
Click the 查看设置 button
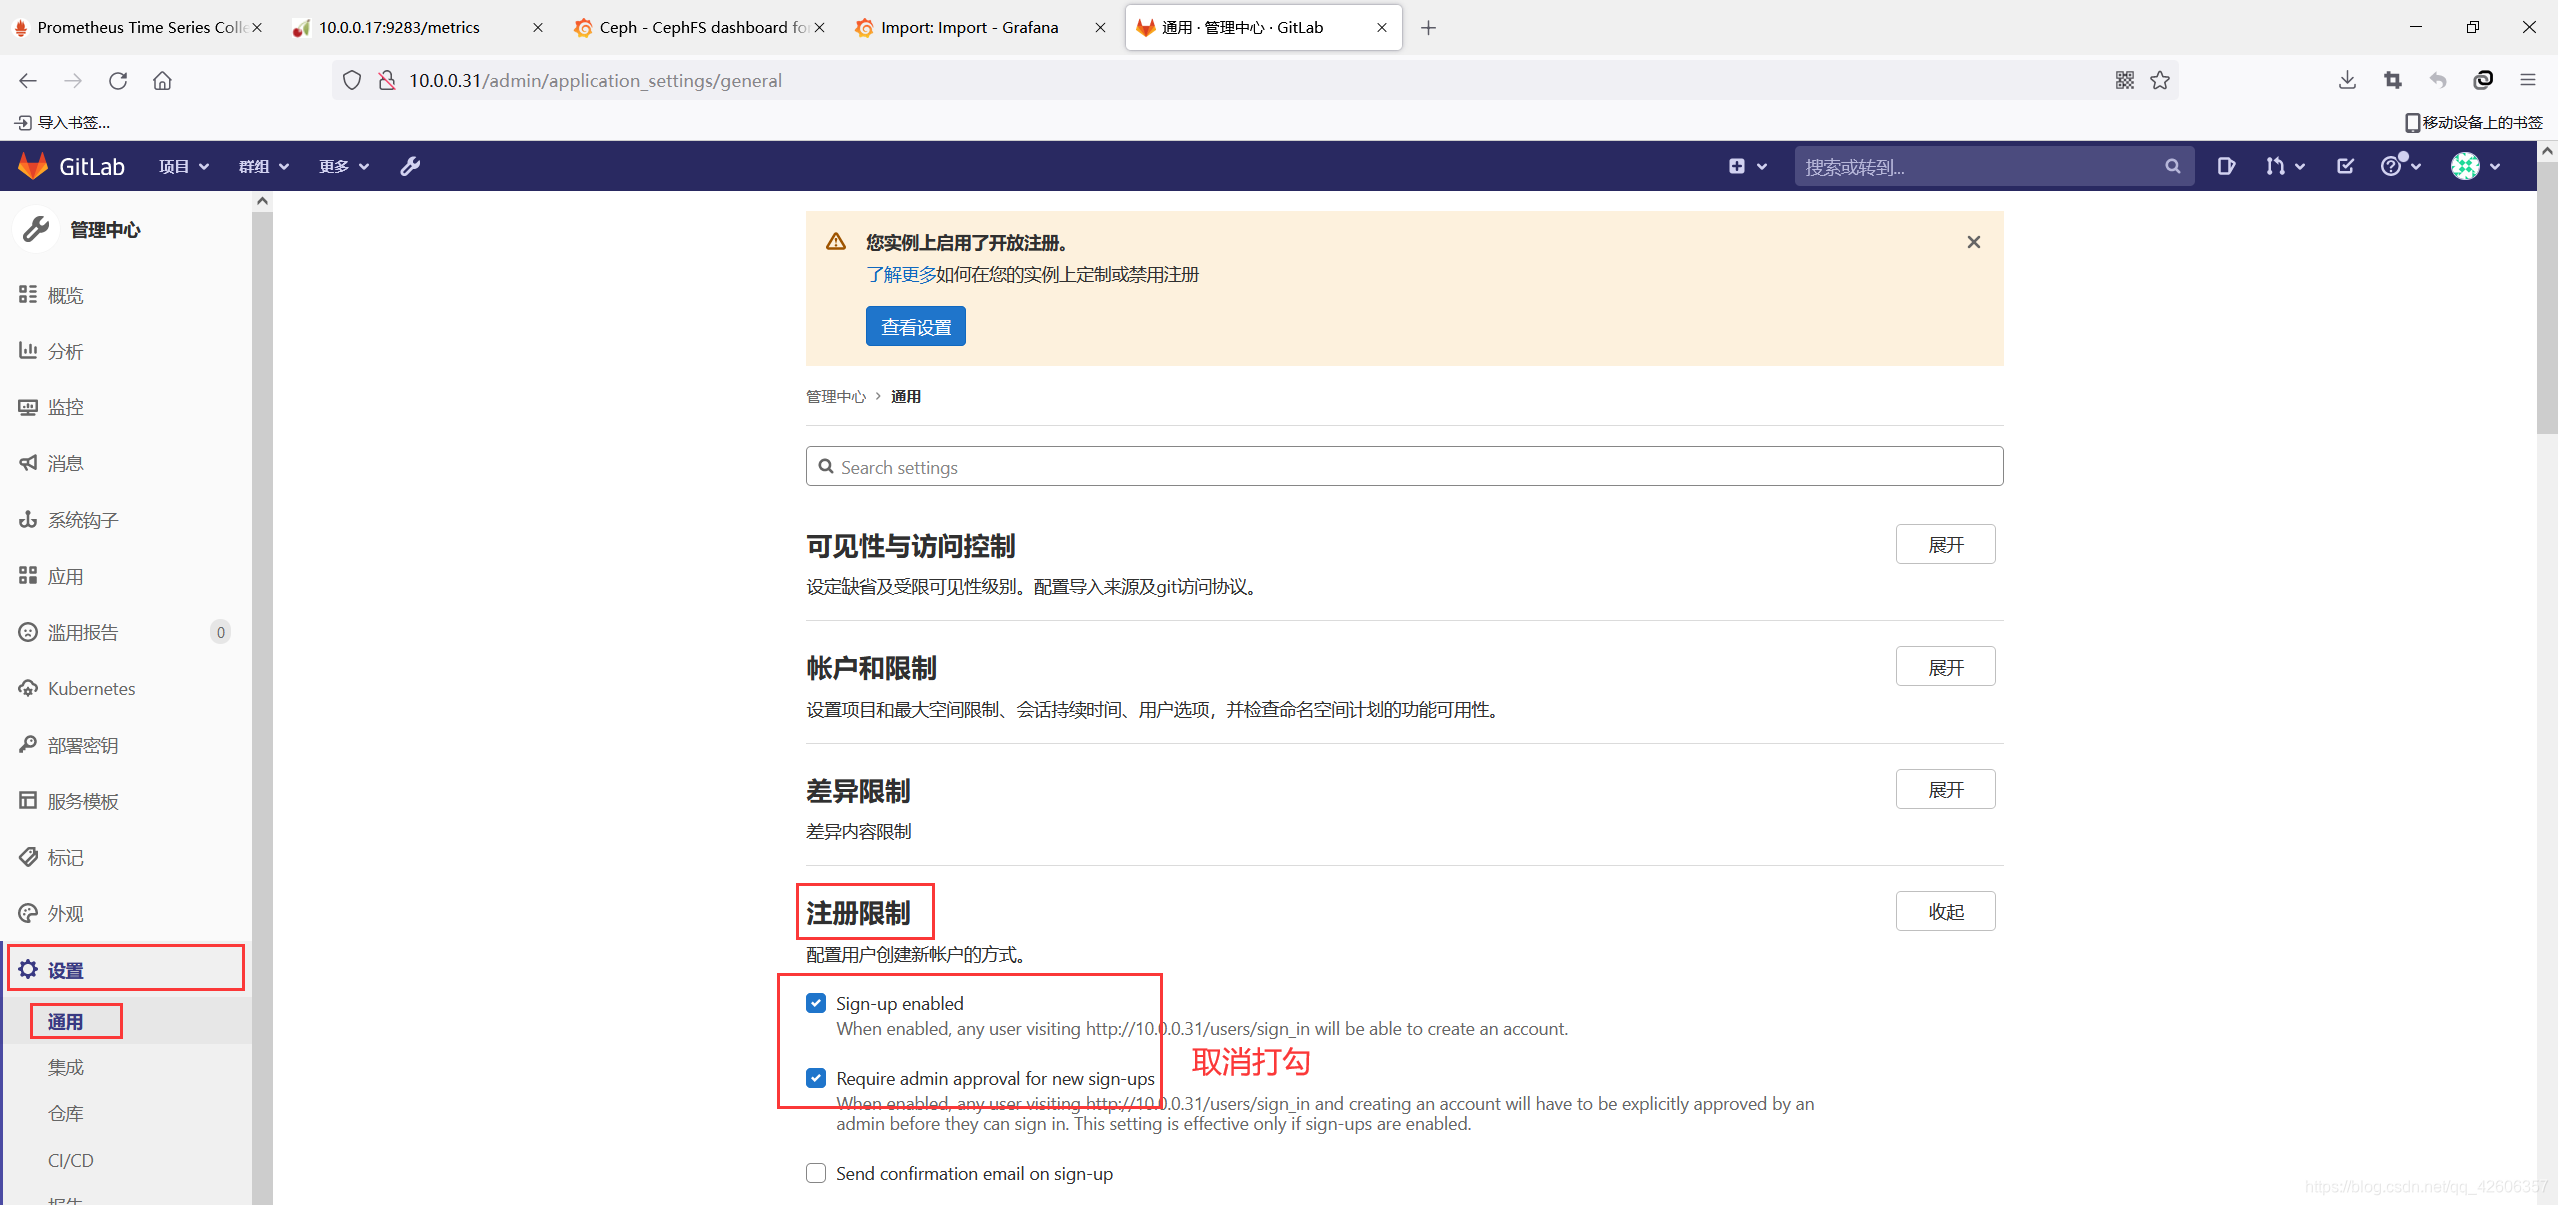(x=915, y=327)
